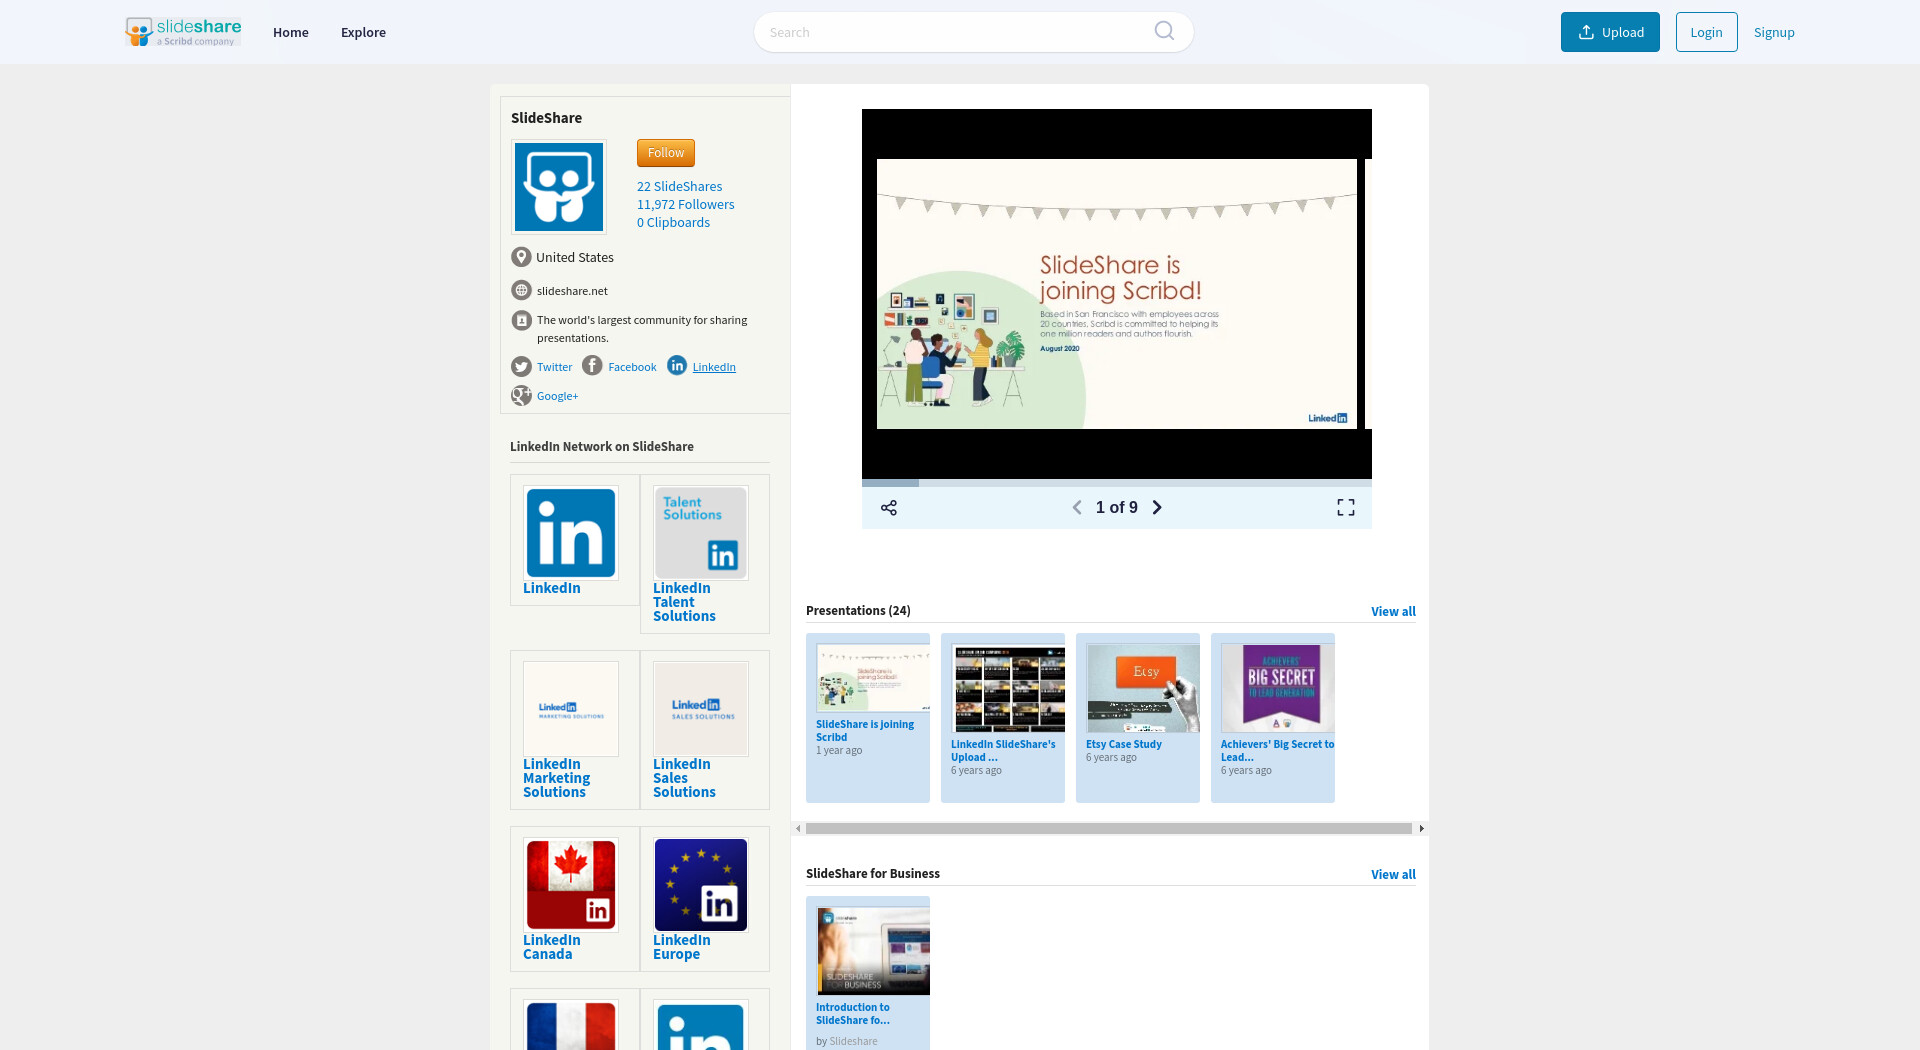Screen dimensions: 1920x1050
Task: Open LinkedIn Canada flag tile
Action: (x=571, y=885)
